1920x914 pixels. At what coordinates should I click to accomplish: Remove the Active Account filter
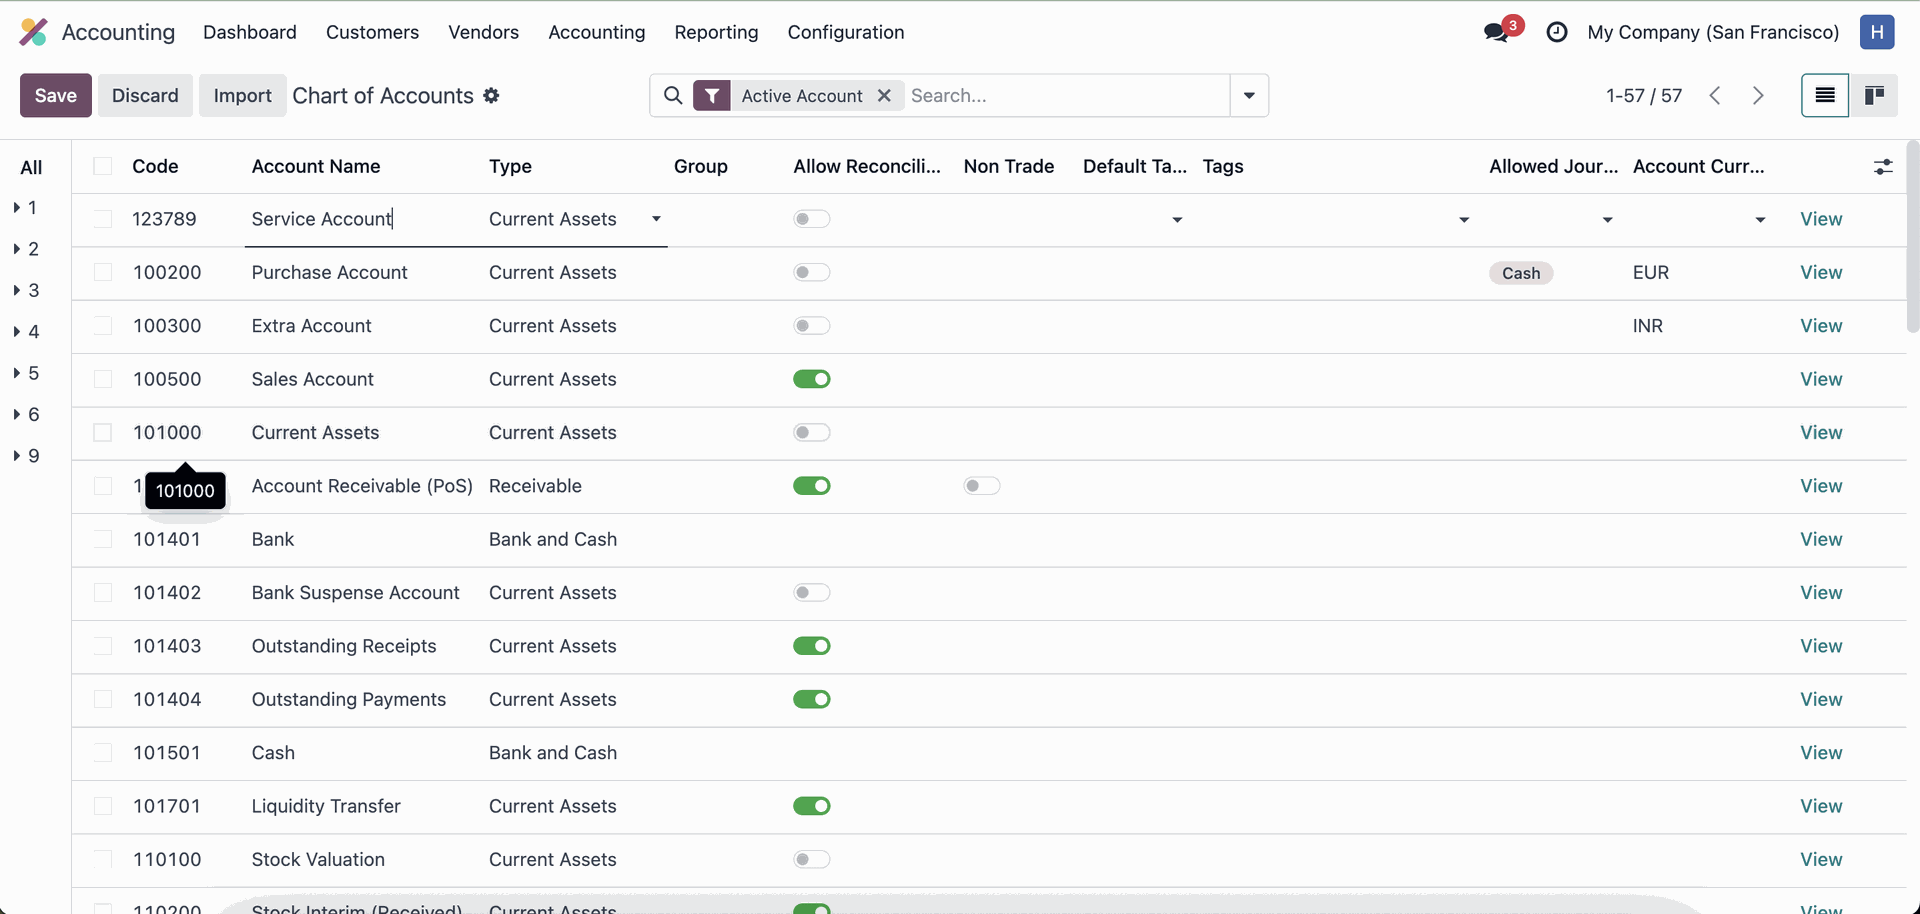click(884, 96)
